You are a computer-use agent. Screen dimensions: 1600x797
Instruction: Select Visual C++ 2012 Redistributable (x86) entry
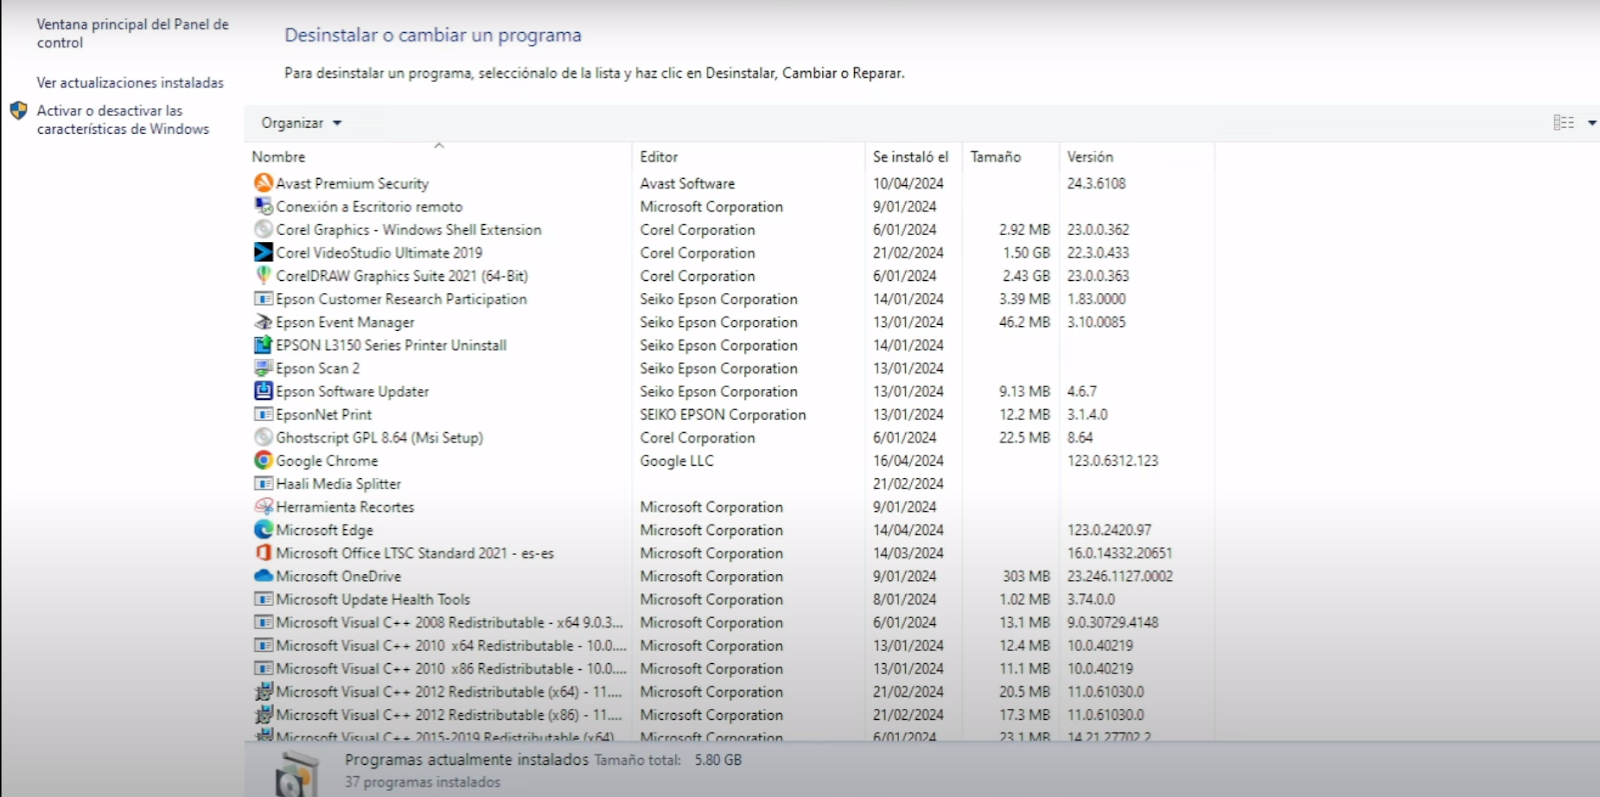pos(449,715)
